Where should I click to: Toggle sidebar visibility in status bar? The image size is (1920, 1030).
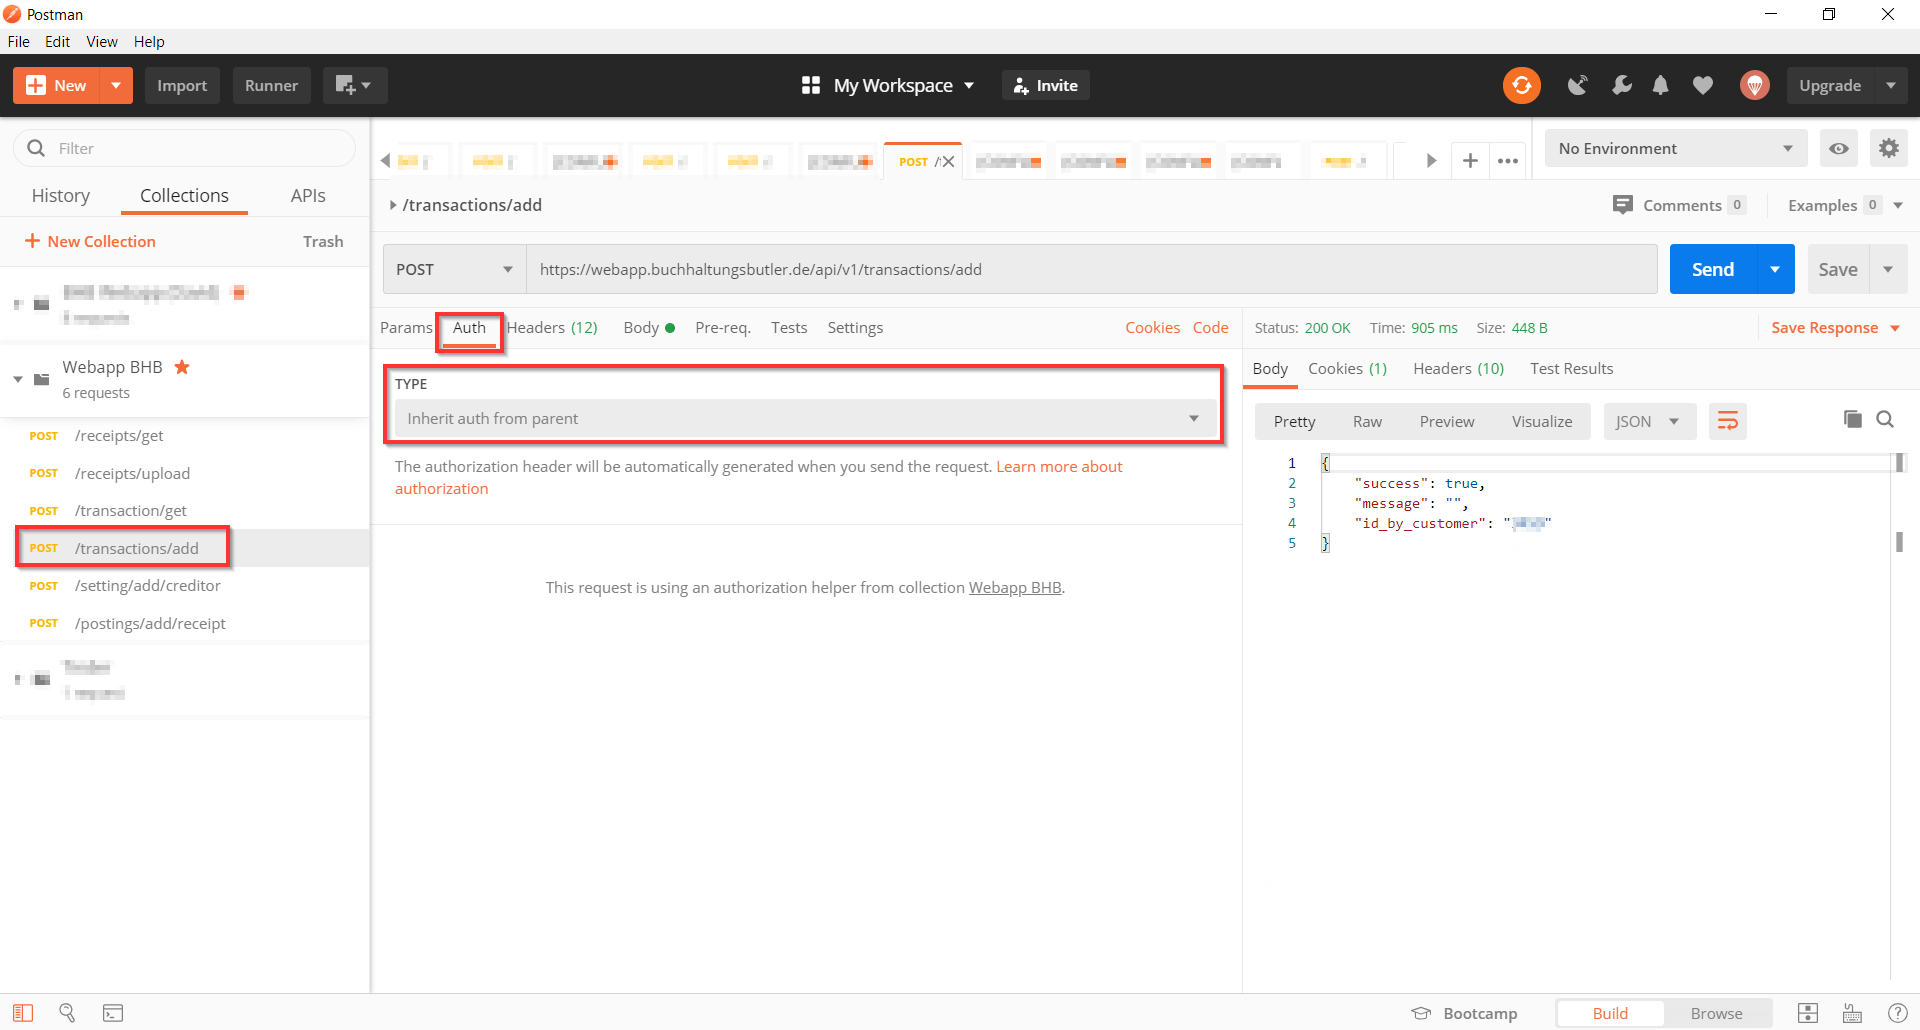pyautogui.click(x=23, y=1013)
